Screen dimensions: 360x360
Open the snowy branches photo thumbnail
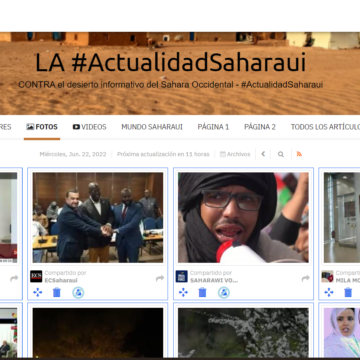pyautogui.click(x=243, y=333)
